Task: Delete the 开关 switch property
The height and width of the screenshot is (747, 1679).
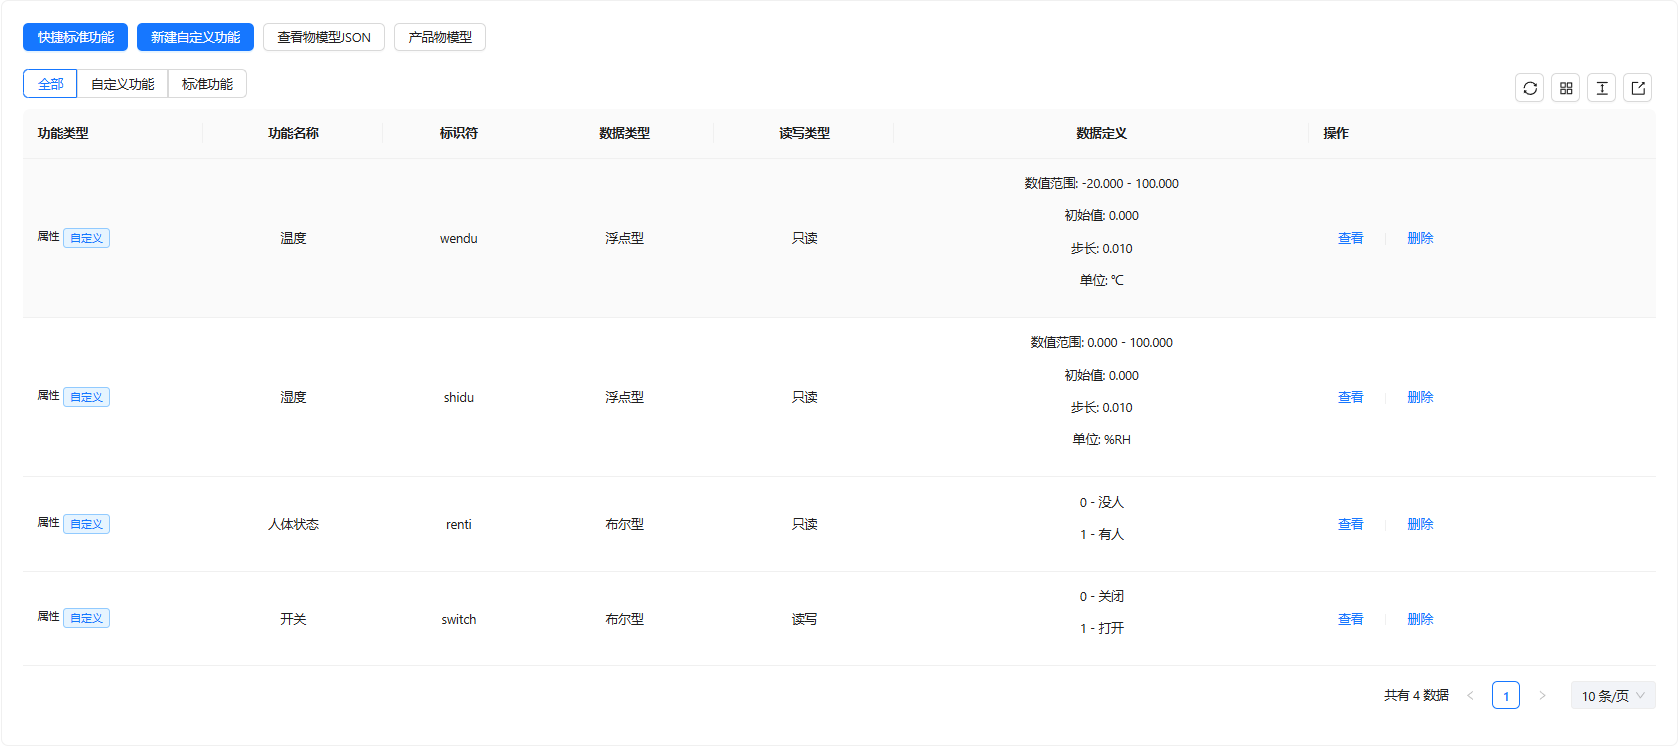Action: [1420, 619]
